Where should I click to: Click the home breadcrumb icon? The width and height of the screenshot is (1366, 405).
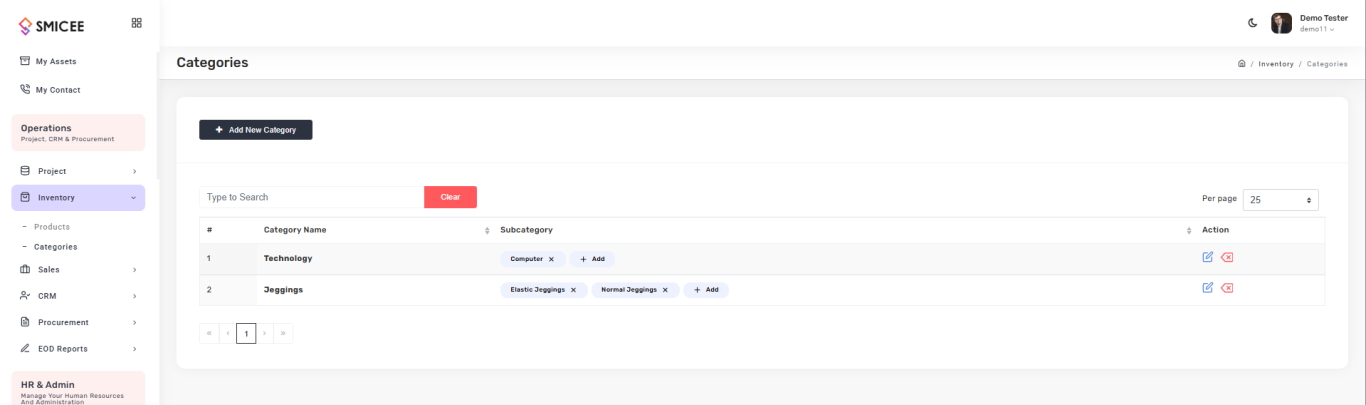point(1242,63)
